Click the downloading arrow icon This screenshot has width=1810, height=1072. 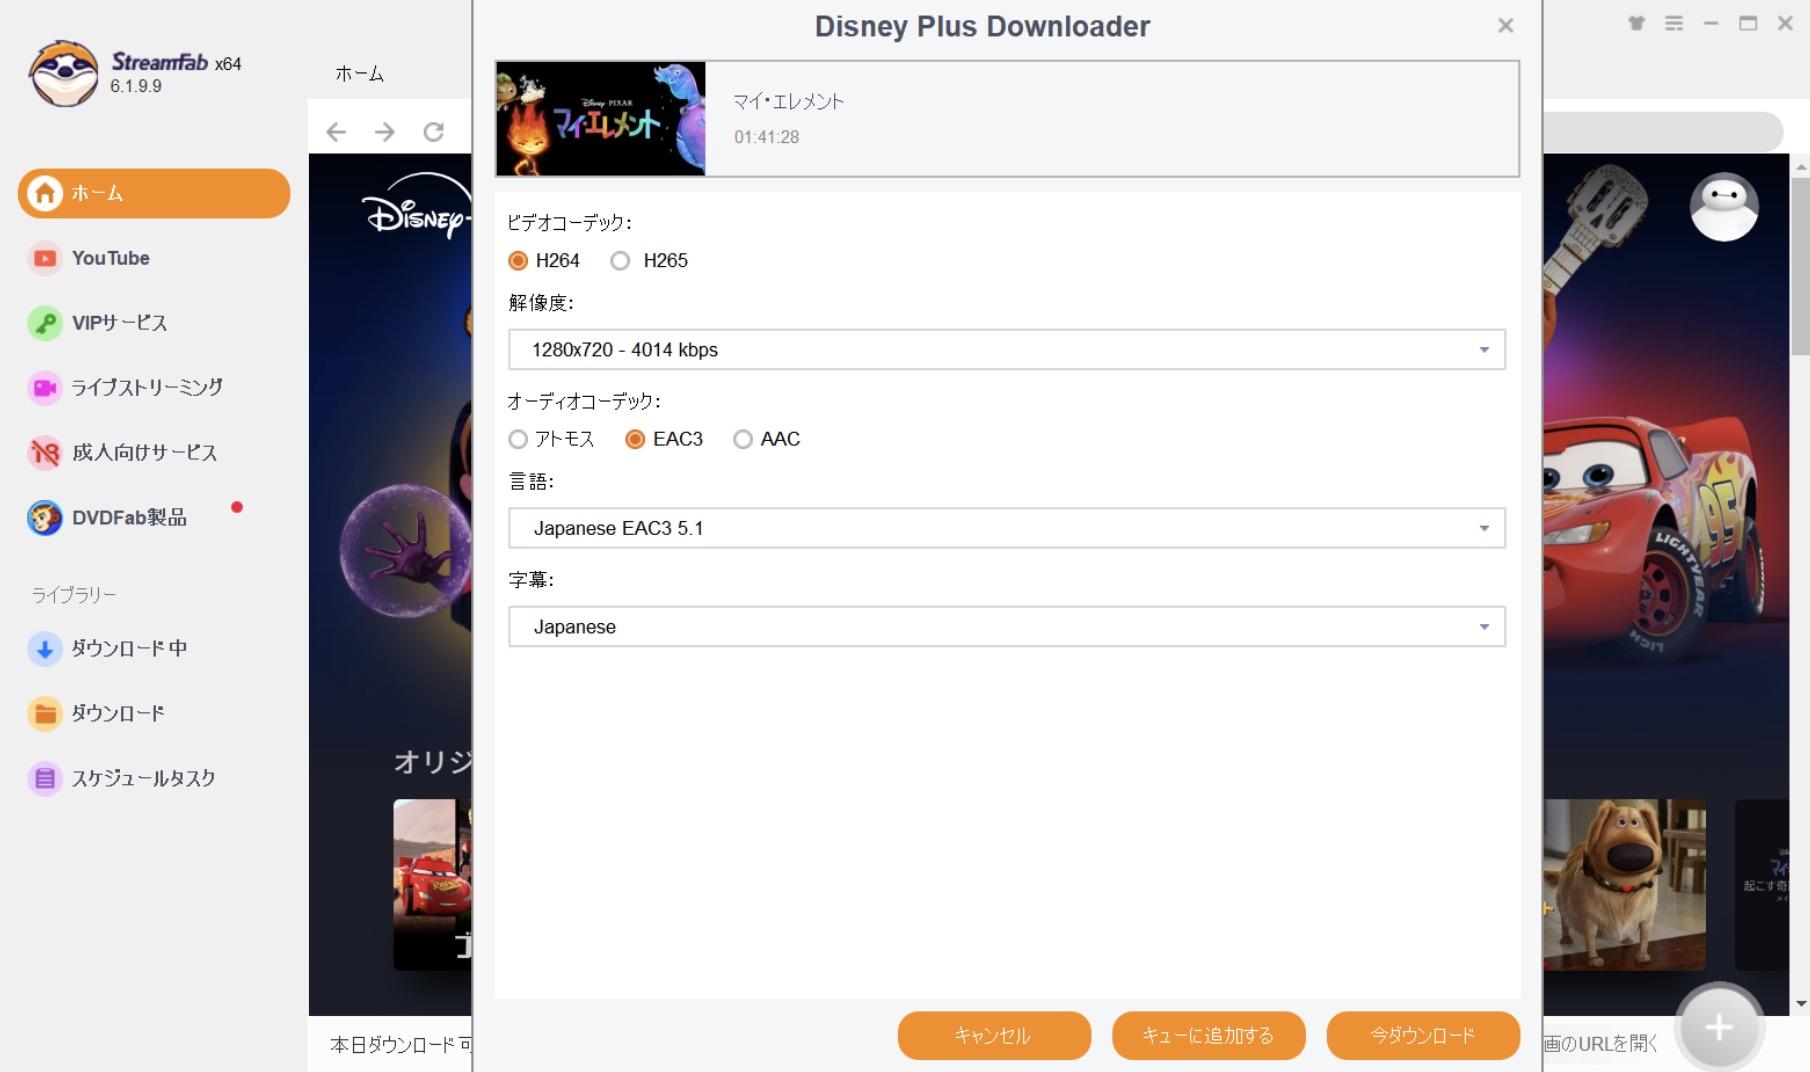pyautogui.click(x=44, y=649)
